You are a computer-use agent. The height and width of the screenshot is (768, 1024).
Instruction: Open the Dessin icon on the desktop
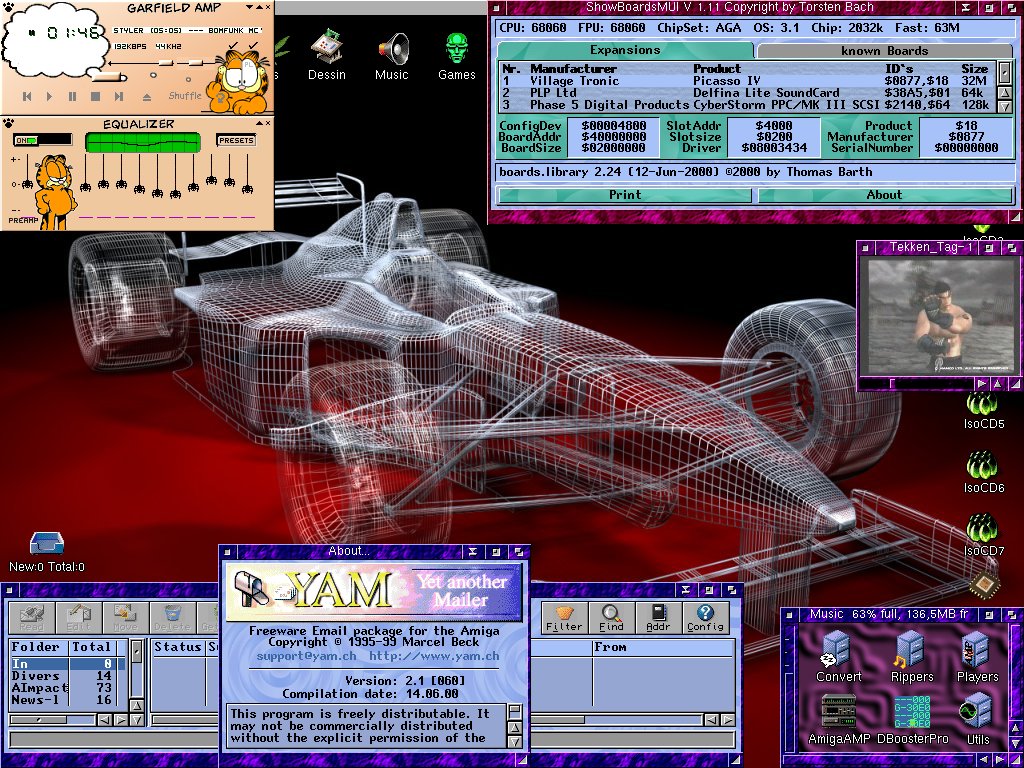(327, 45)
